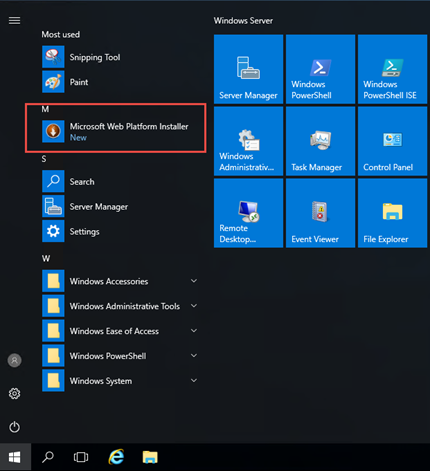Open the Event Viewer tile
This screenshot has height=471, width=430.
click(x=320, y=213)
